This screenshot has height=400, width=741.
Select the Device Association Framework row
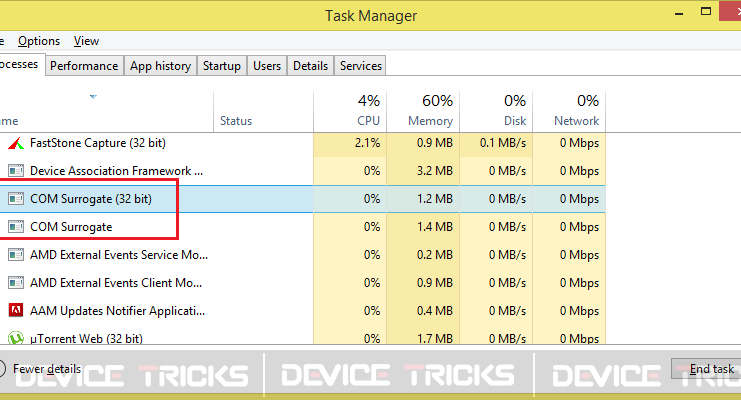pyautogui.click(x=302, y=171)
